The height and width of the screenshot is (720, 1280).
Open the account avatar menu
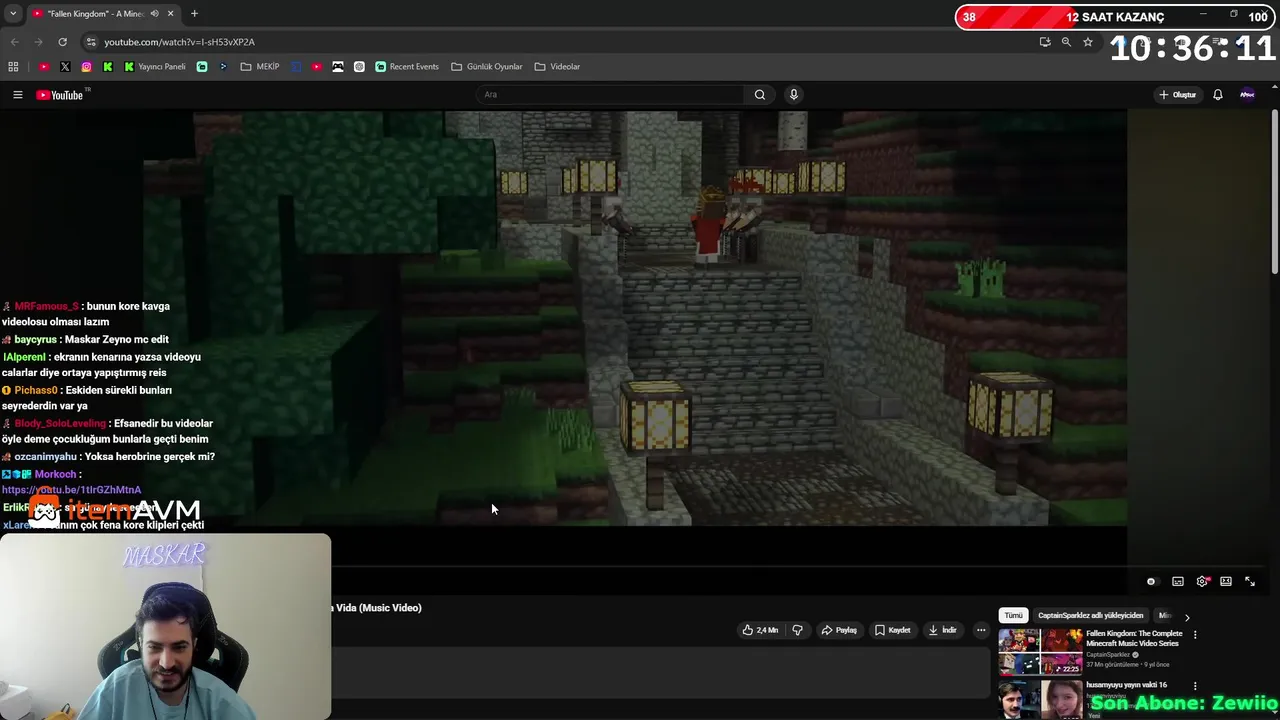coord(1247,95)
